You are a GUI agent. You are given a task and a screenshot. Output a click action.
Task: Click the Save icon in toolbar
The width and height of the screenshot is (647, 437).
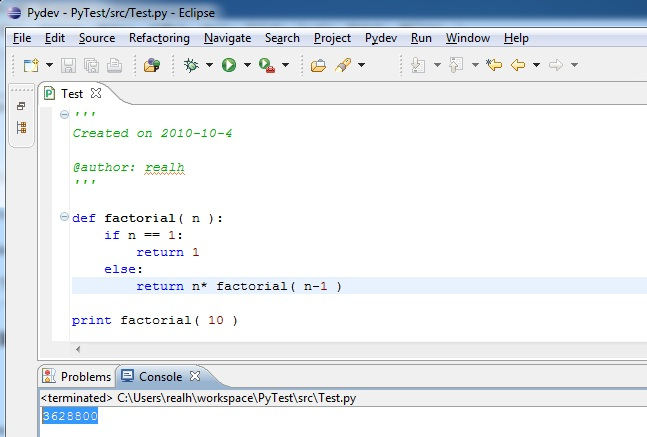(69, 65)
